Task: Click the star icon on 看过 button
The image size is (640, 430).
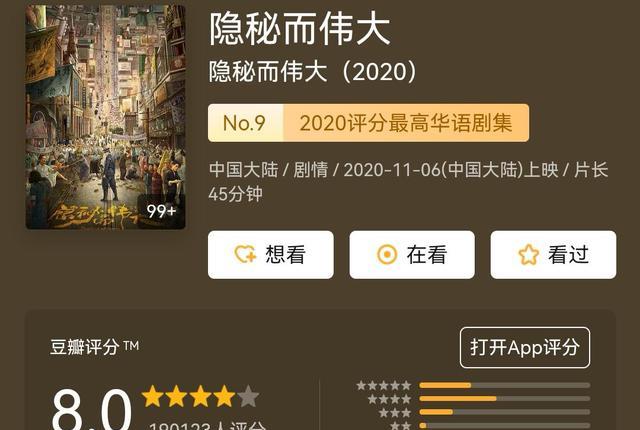Action: (529, 255)
